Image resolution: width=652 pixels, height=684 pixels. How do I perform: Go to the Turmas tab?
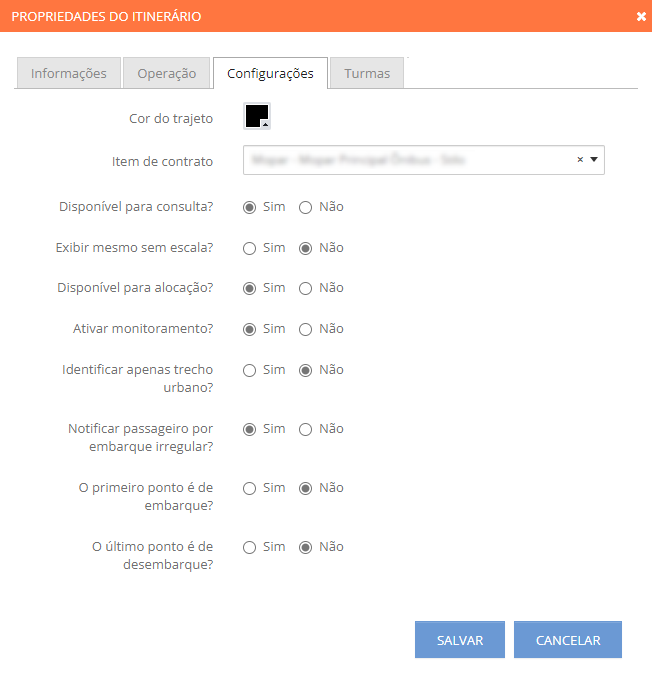[367, 73]
